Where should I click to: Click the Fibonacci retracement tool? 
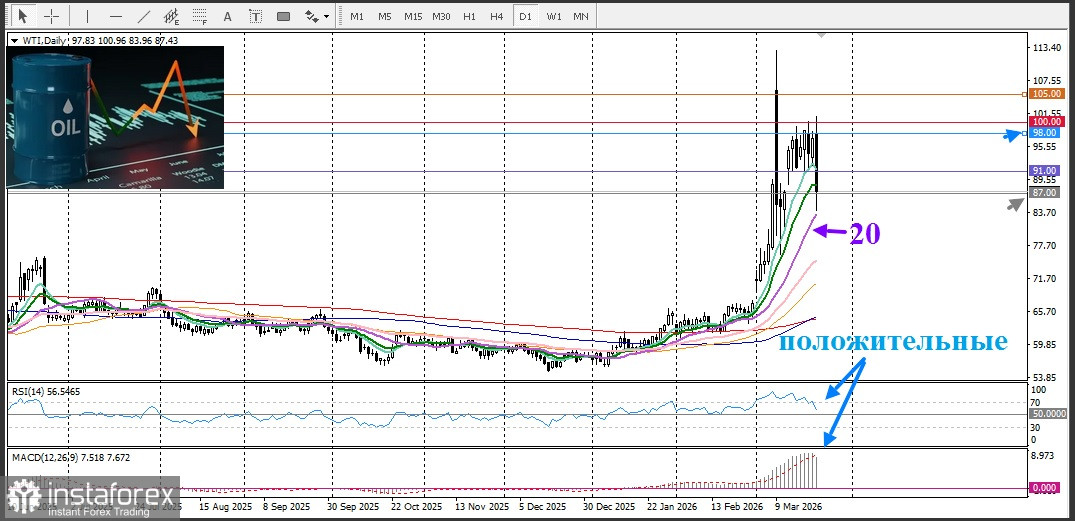(x=200, y=16)
